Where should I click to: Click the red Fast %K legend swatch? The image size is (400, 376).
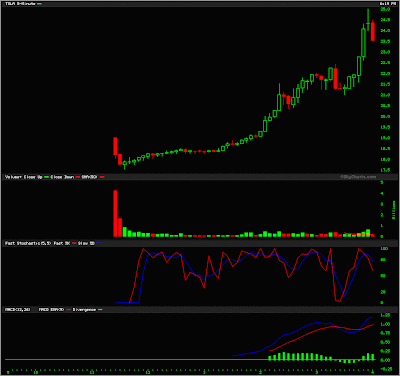pyautogui.click(x=74, y=244)
